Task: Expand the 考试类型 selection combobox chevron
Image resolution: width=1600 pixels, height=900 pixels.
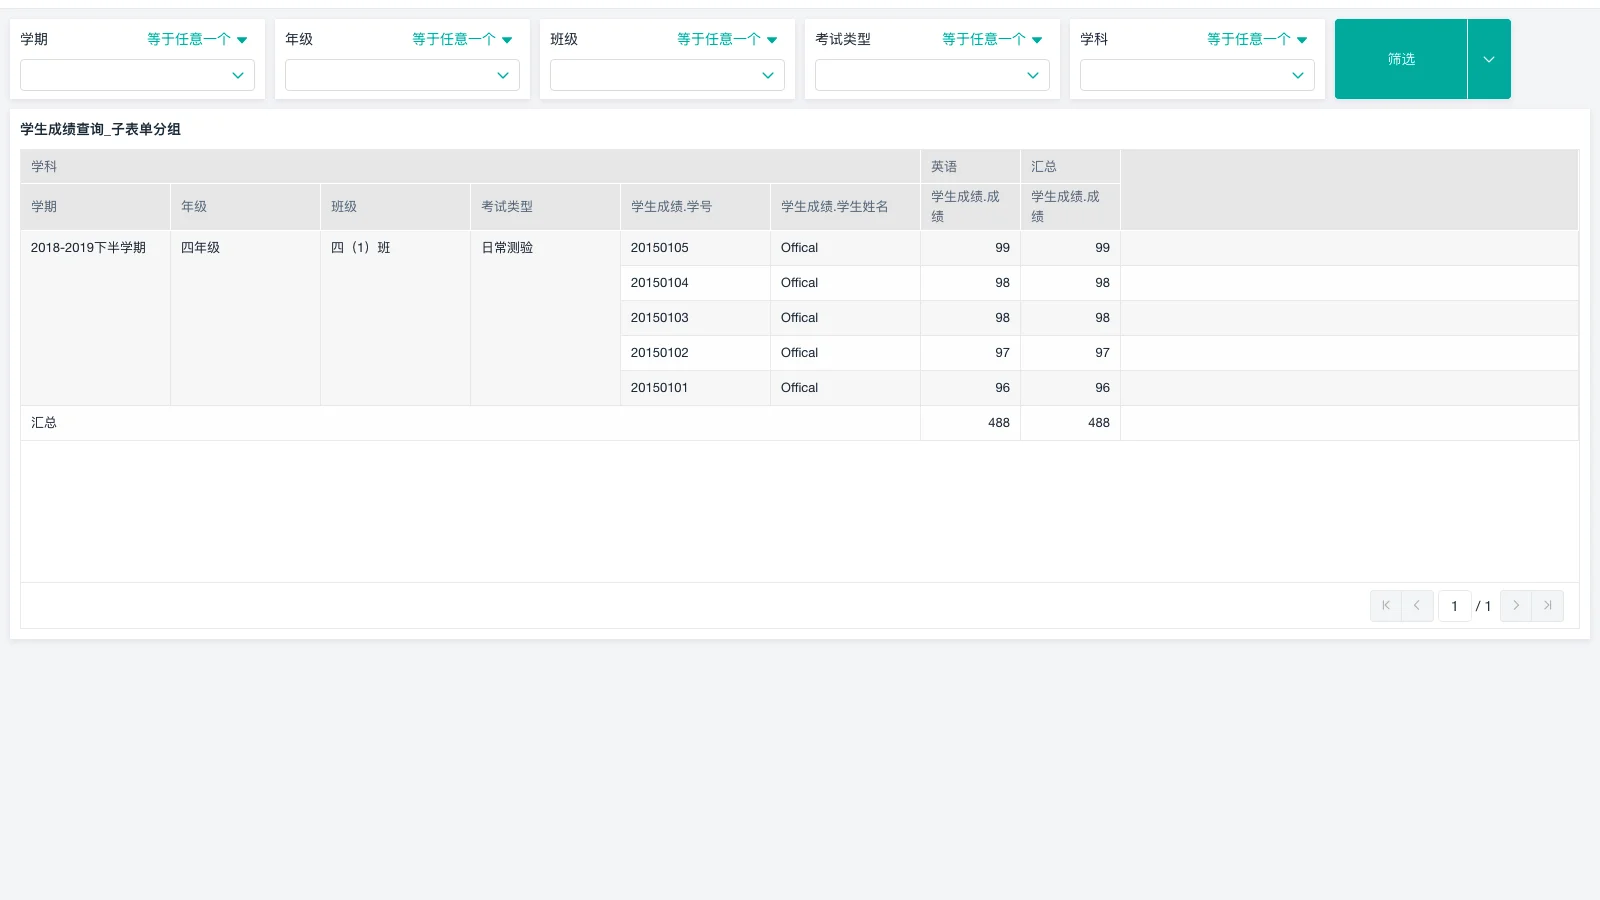Action: [x=1032, y=75]
